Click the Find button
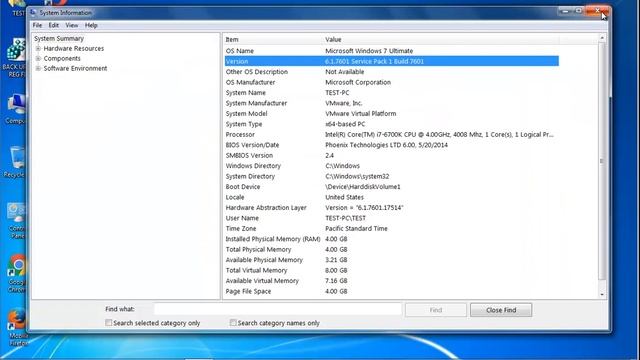Image resolution: width=640 pixels, height=360 pixels. 436,310
